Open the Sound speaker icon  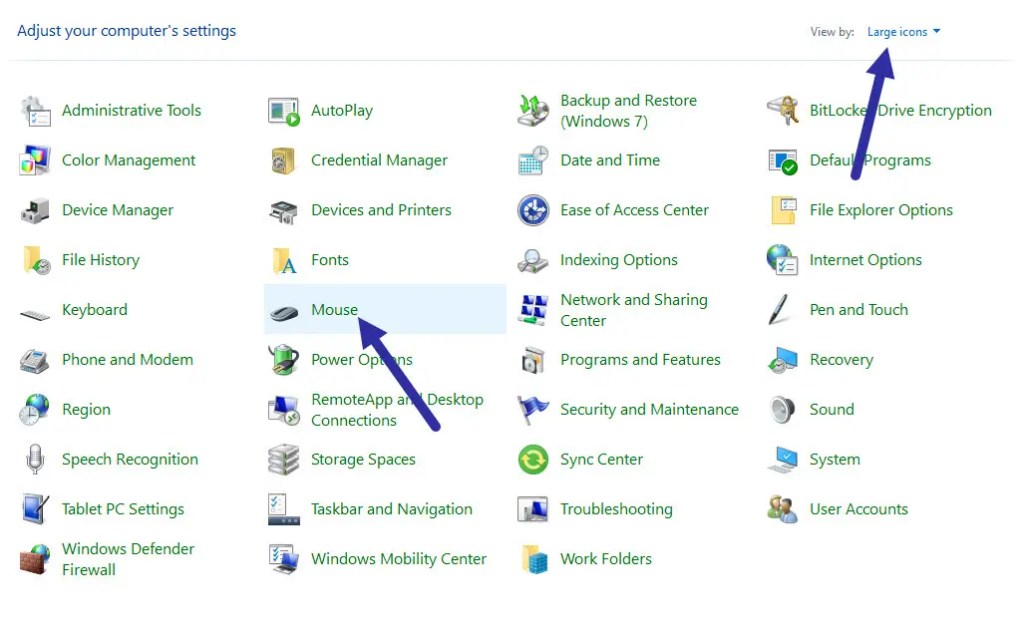click(782, 410)
